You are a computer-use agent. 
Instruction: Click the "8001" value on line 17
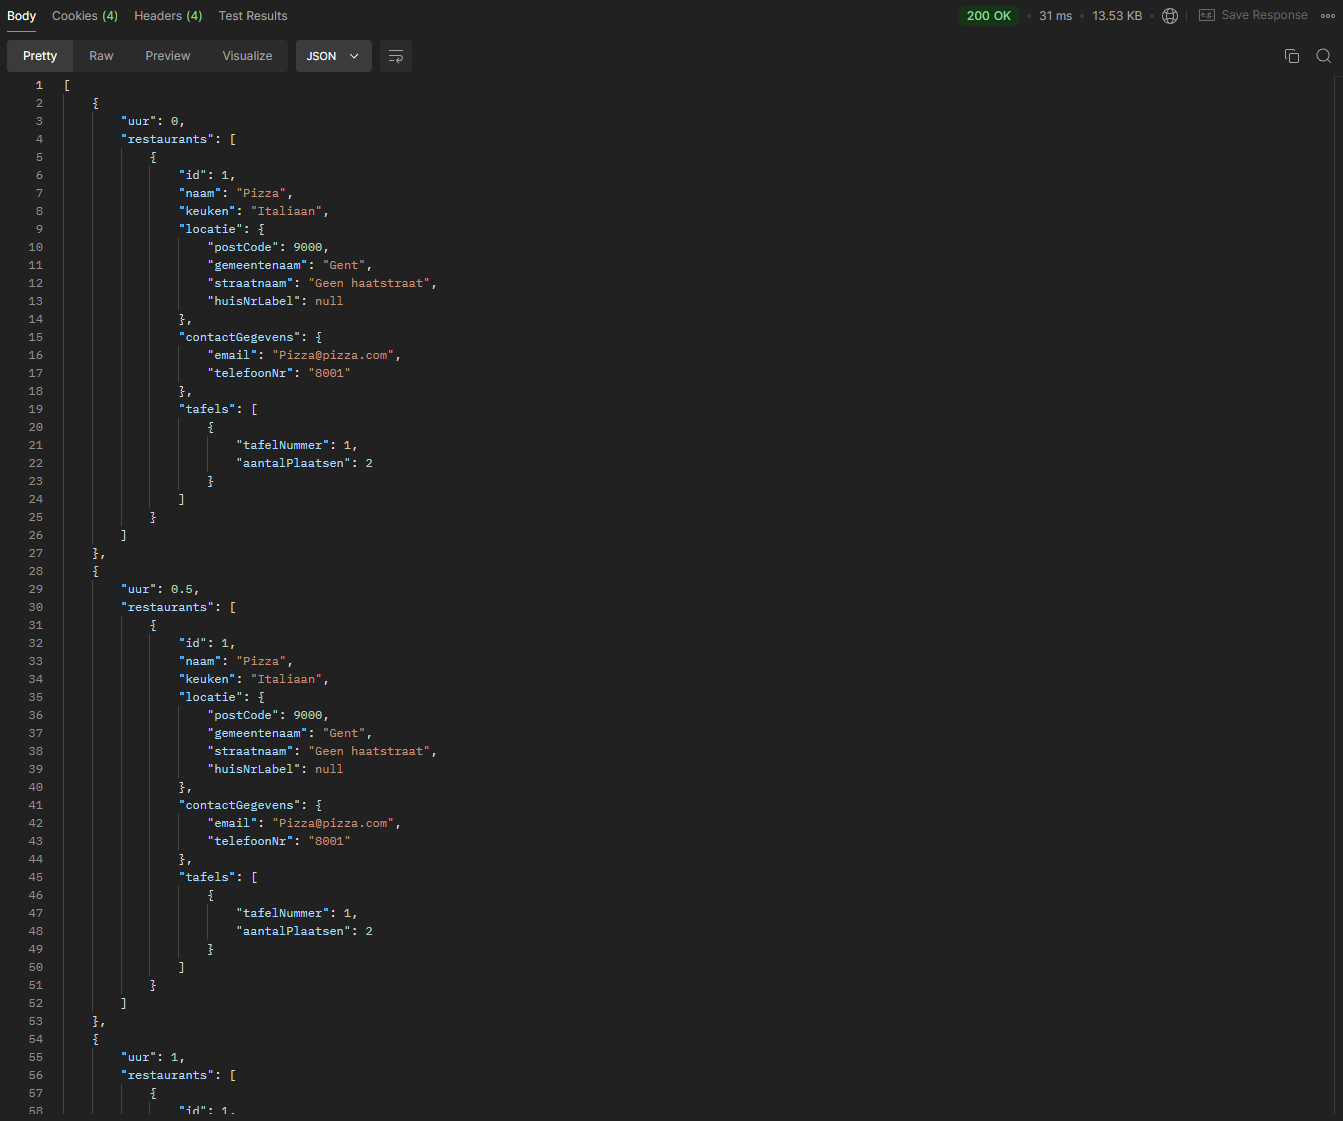(x=329, y=373)
